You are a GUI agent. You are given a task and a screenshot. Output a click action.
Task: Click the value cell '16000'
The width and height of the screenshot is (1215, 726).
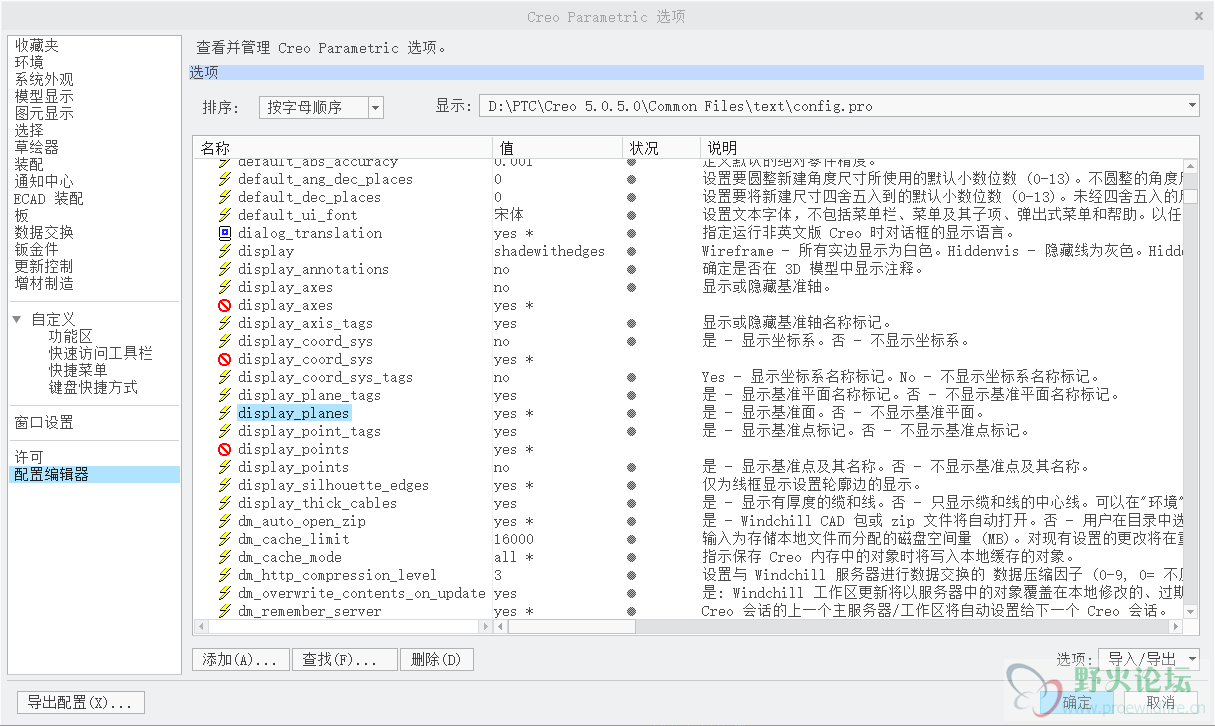513,539
